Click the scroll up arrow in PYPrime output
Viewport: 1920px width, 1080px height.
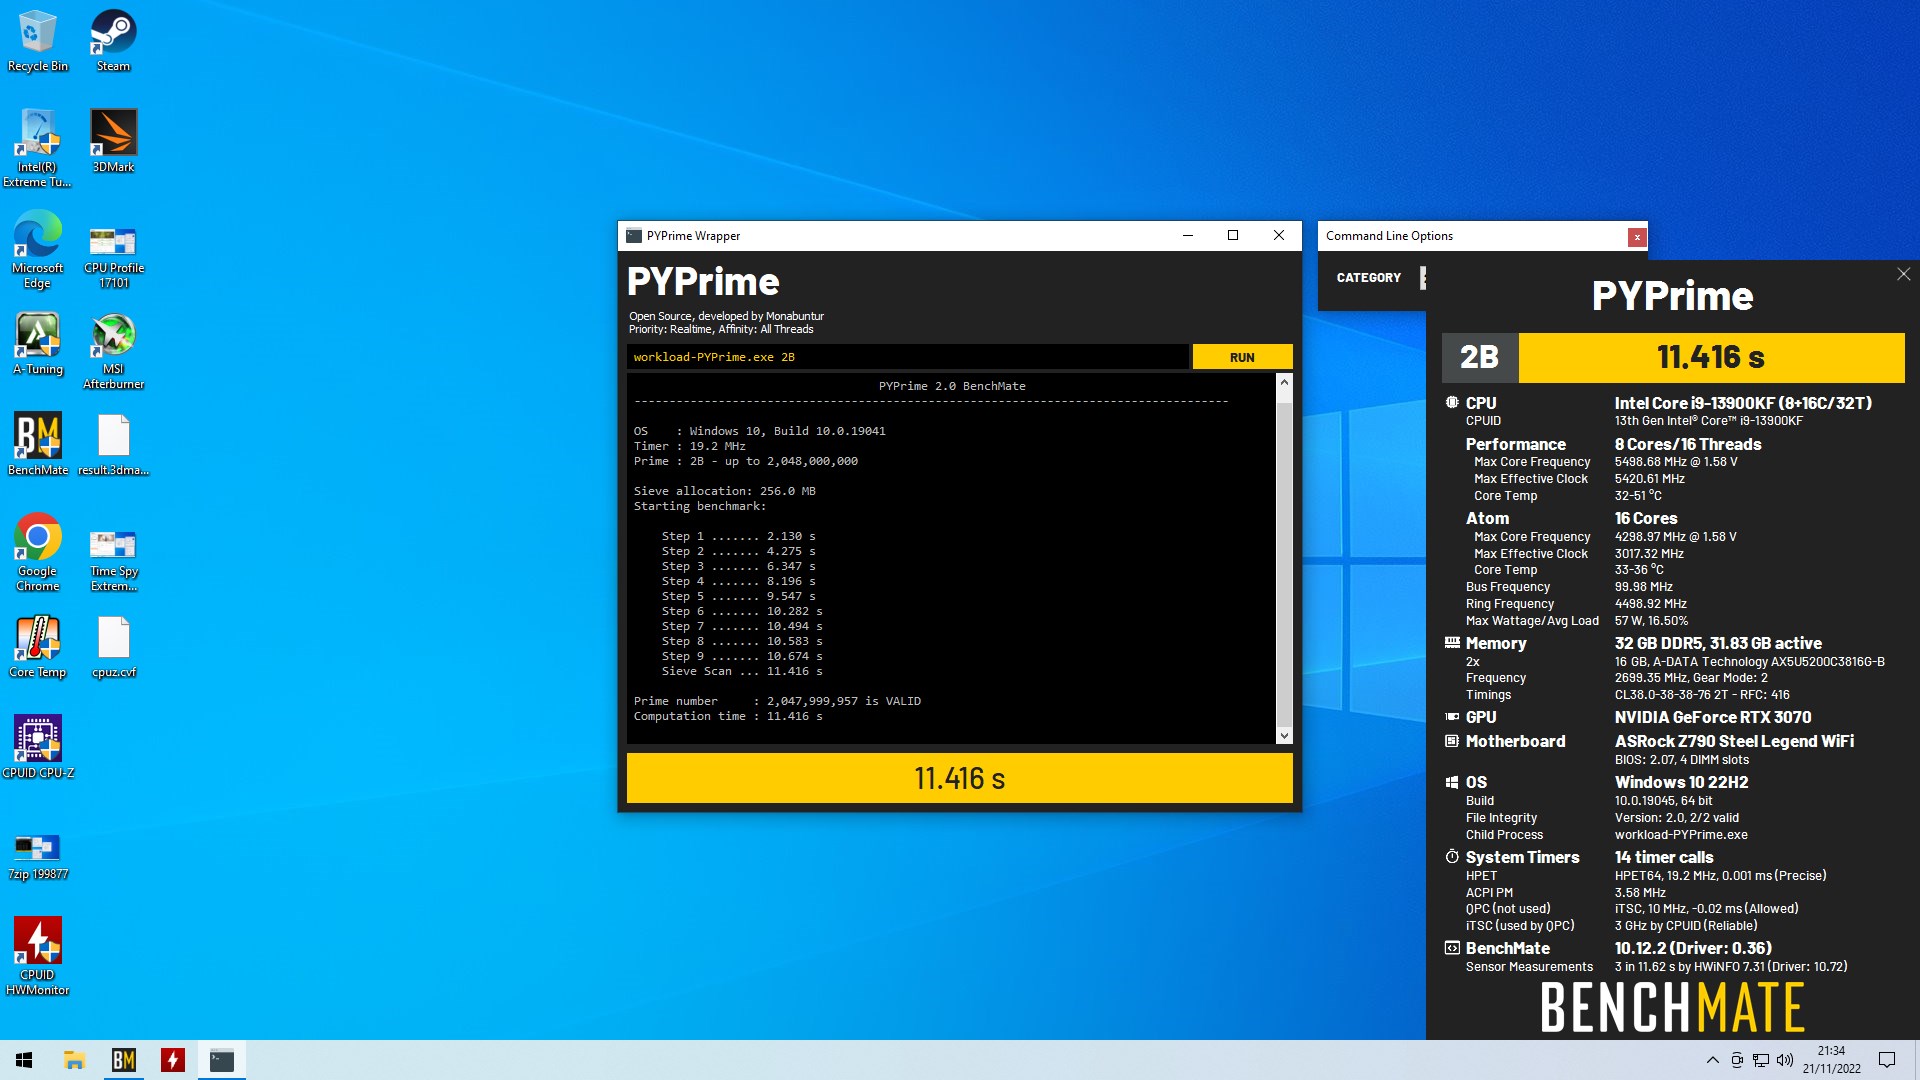pos(1284,383)
